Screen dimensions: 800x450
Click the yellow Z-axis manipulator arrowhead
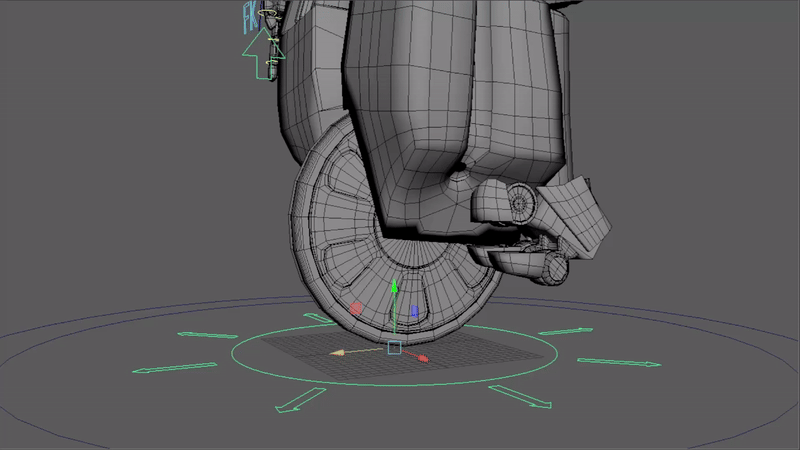click(x=337, y=353)
